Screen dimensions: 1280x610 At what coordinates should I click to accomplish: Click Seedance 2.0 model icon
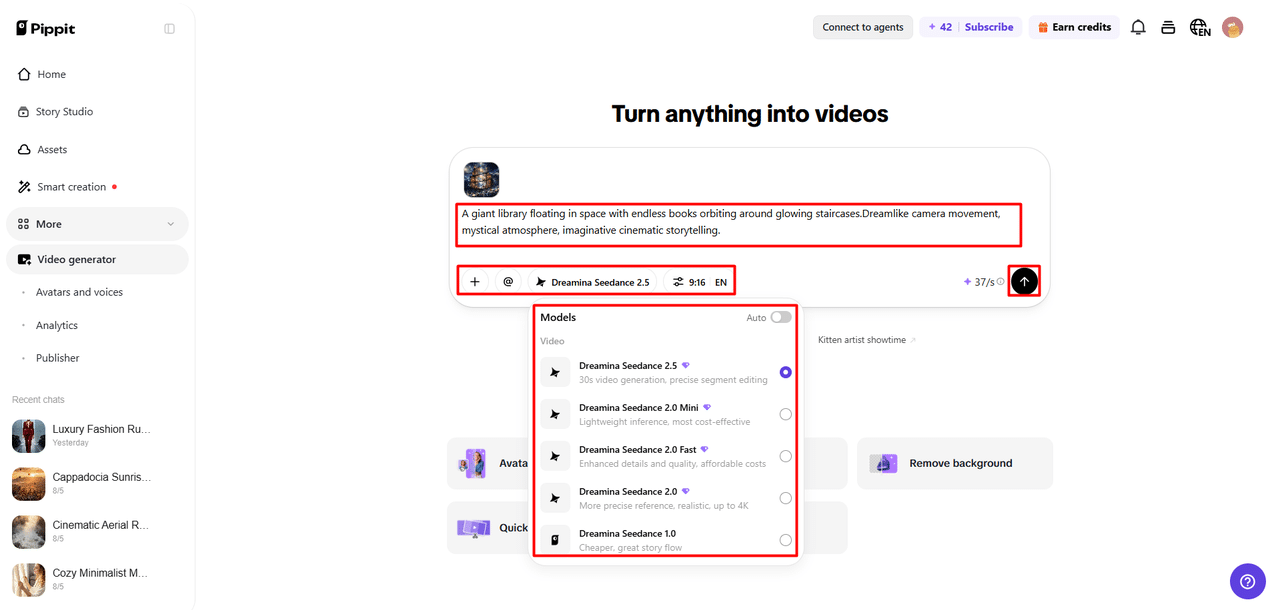pyautogui.click(x=555, y=498)
